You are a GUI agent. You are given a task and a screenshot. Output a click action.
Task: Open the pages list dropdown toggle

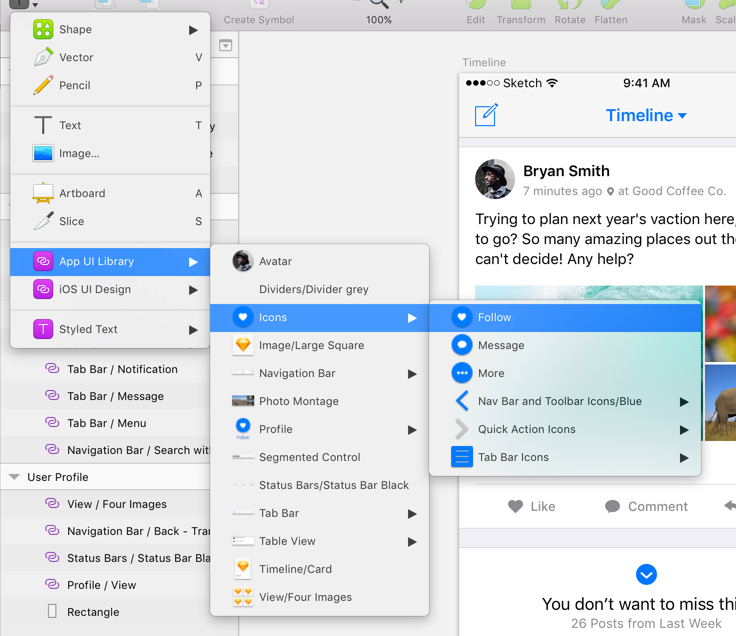point(226,46)
